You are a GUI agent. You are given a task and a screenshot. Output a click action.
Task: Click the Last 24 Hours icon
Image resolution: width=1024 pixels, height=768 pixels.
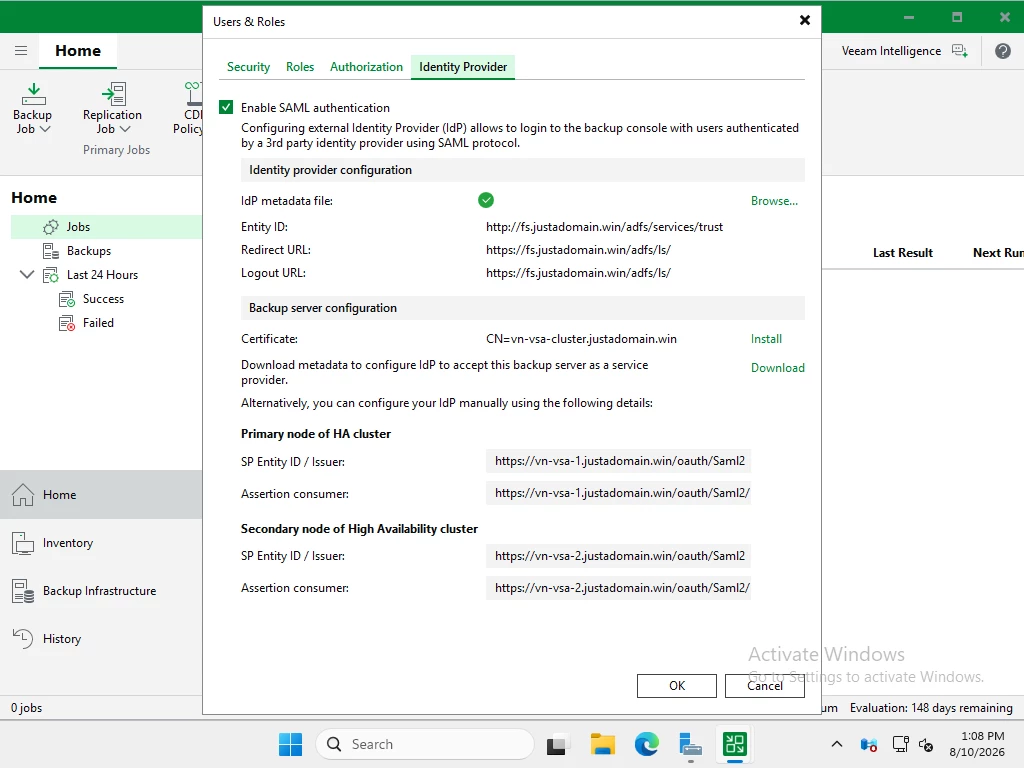pos(51,275)
